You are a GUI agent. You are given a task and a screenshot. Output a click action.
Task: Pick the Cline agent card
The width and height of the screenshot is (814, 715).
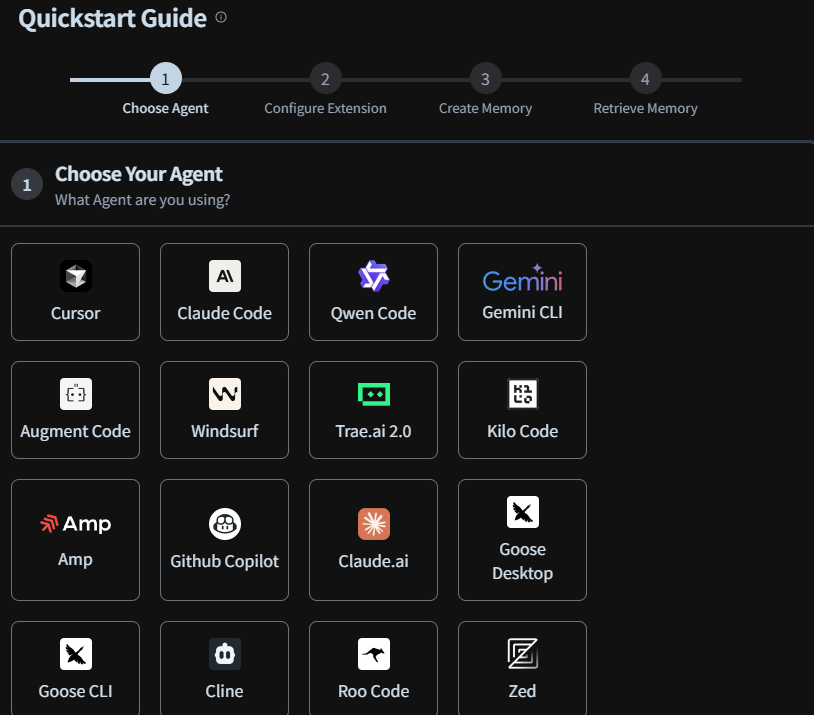point(224,668)
